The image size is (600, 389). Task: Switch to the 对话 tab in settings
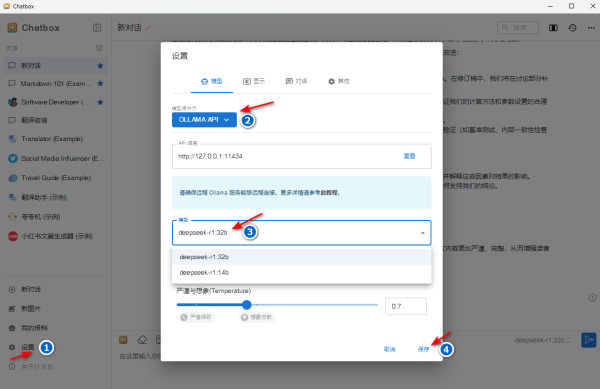[x=296, y=81]
